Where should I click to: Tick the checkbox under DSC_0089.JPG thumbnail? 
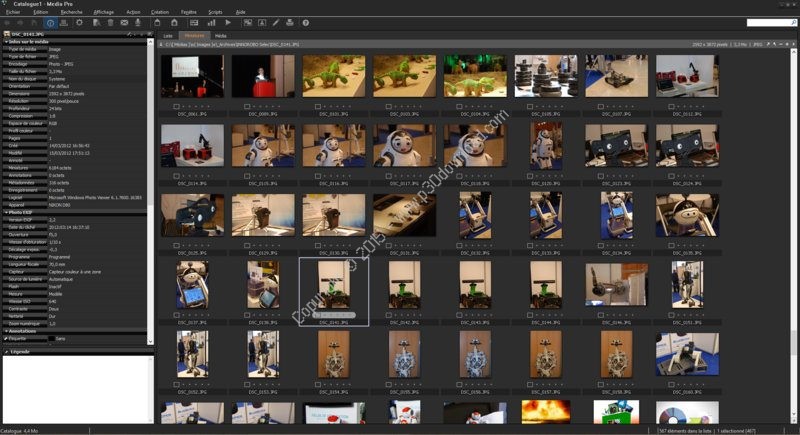(x=247, y=107)
